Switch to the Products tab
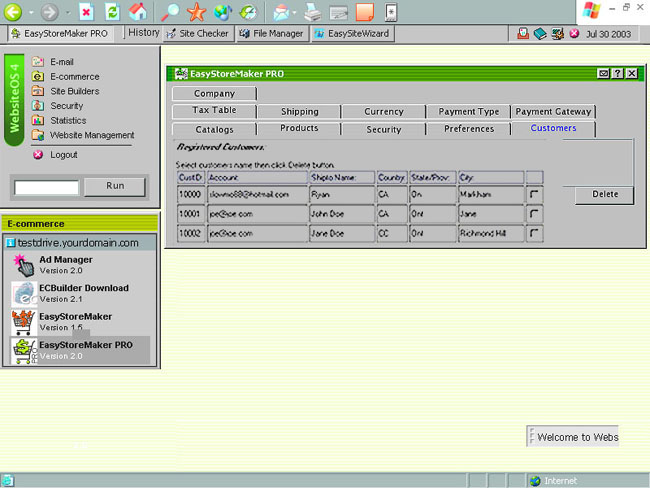650x488 pixels. point(299,129)
